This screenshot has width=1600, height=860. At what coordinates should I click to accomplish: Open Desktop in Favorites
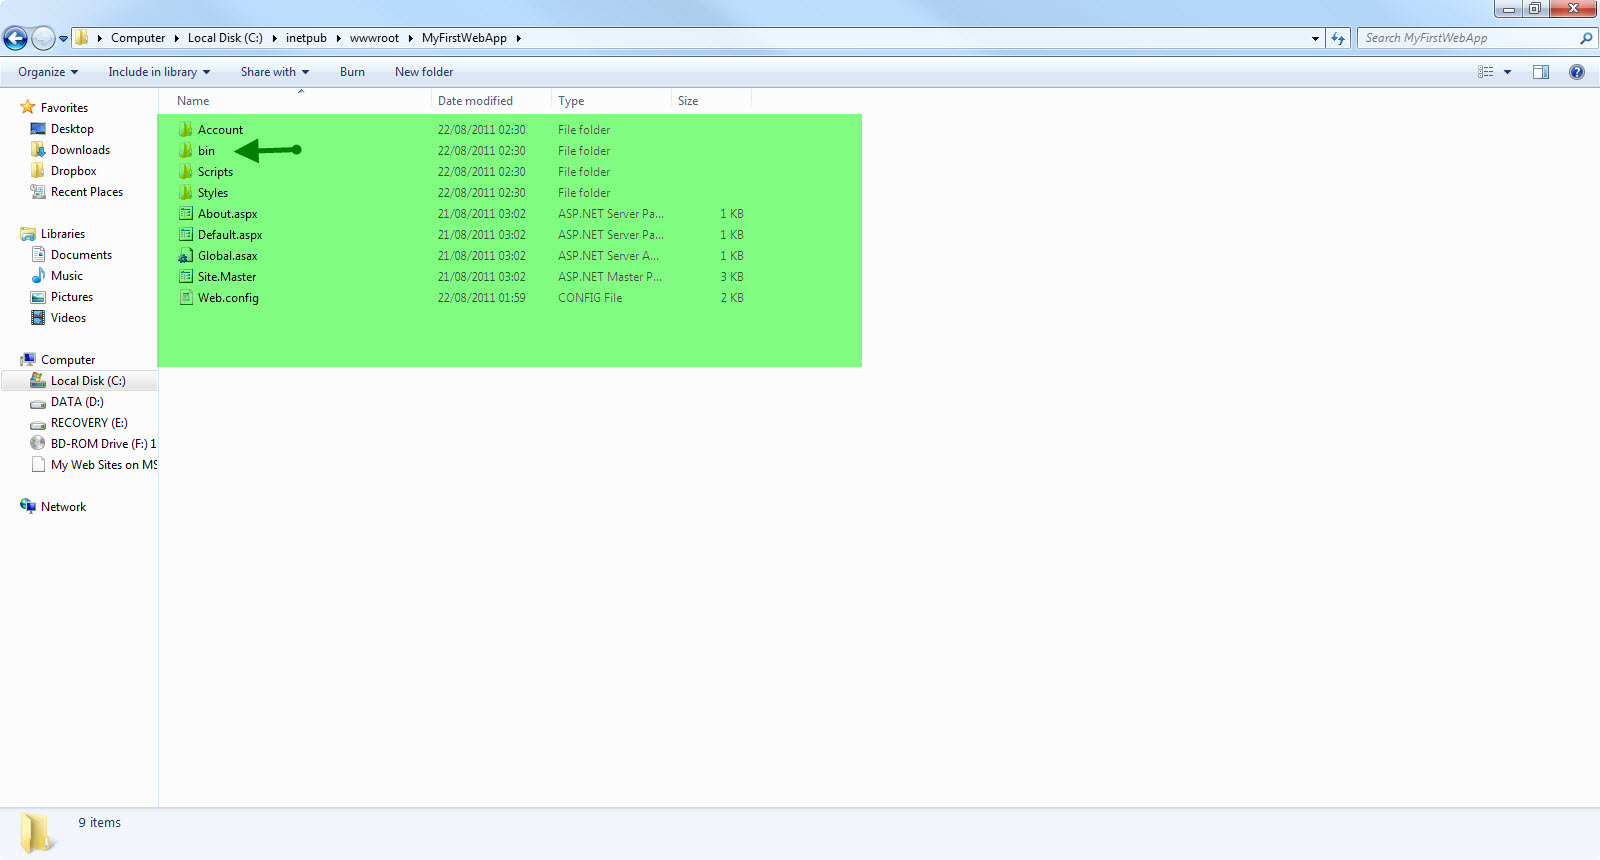[72, 129]
